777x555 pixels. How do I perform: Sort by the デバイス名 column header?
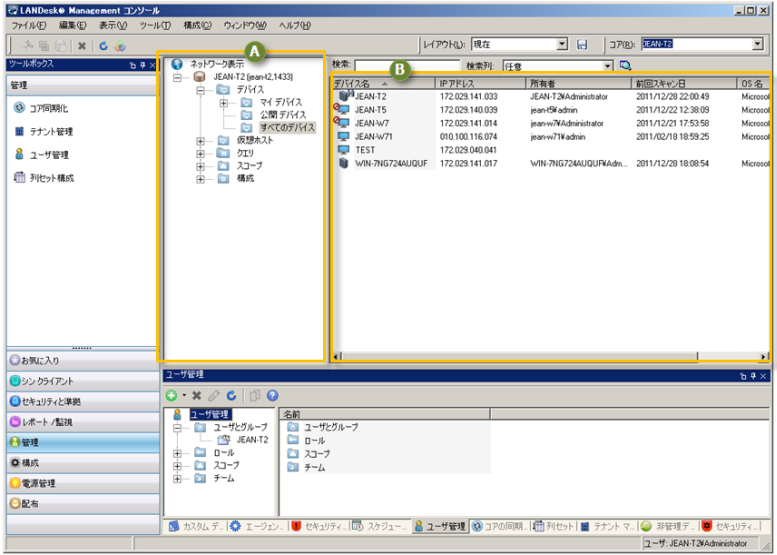pyautogui.click(x=384, y=83)
